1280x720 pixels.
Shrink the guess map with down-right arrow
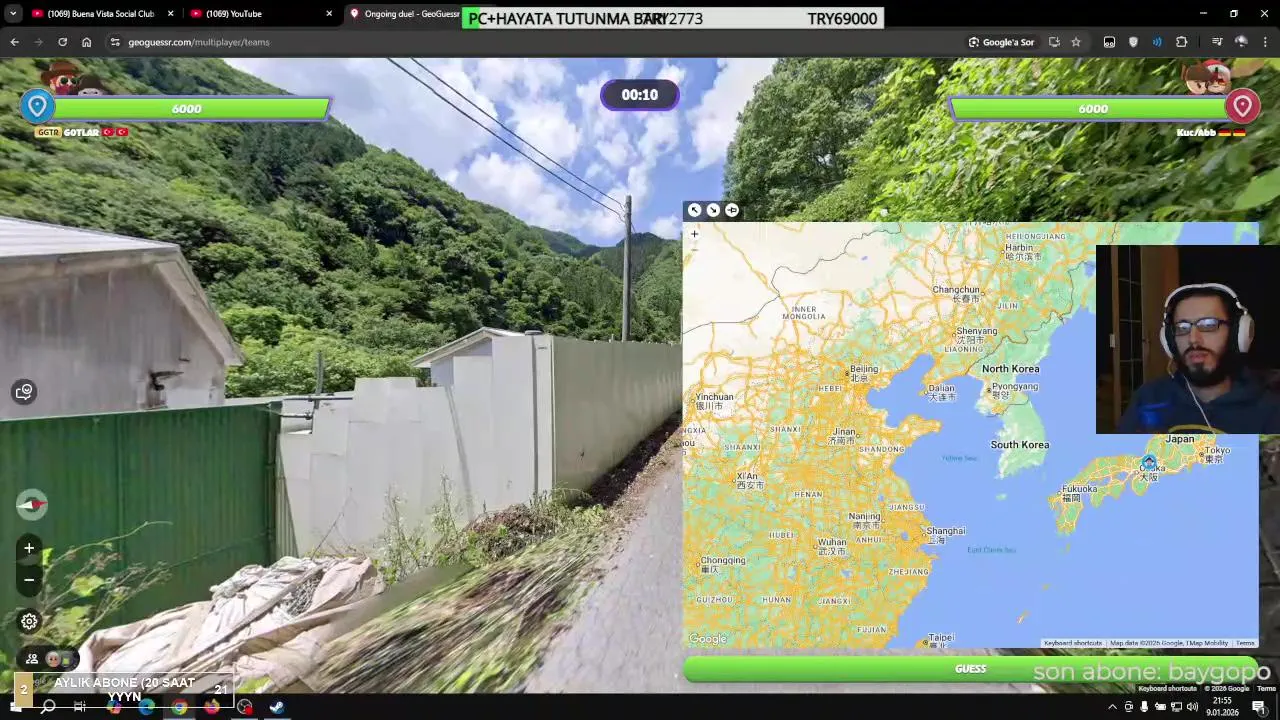713,210
